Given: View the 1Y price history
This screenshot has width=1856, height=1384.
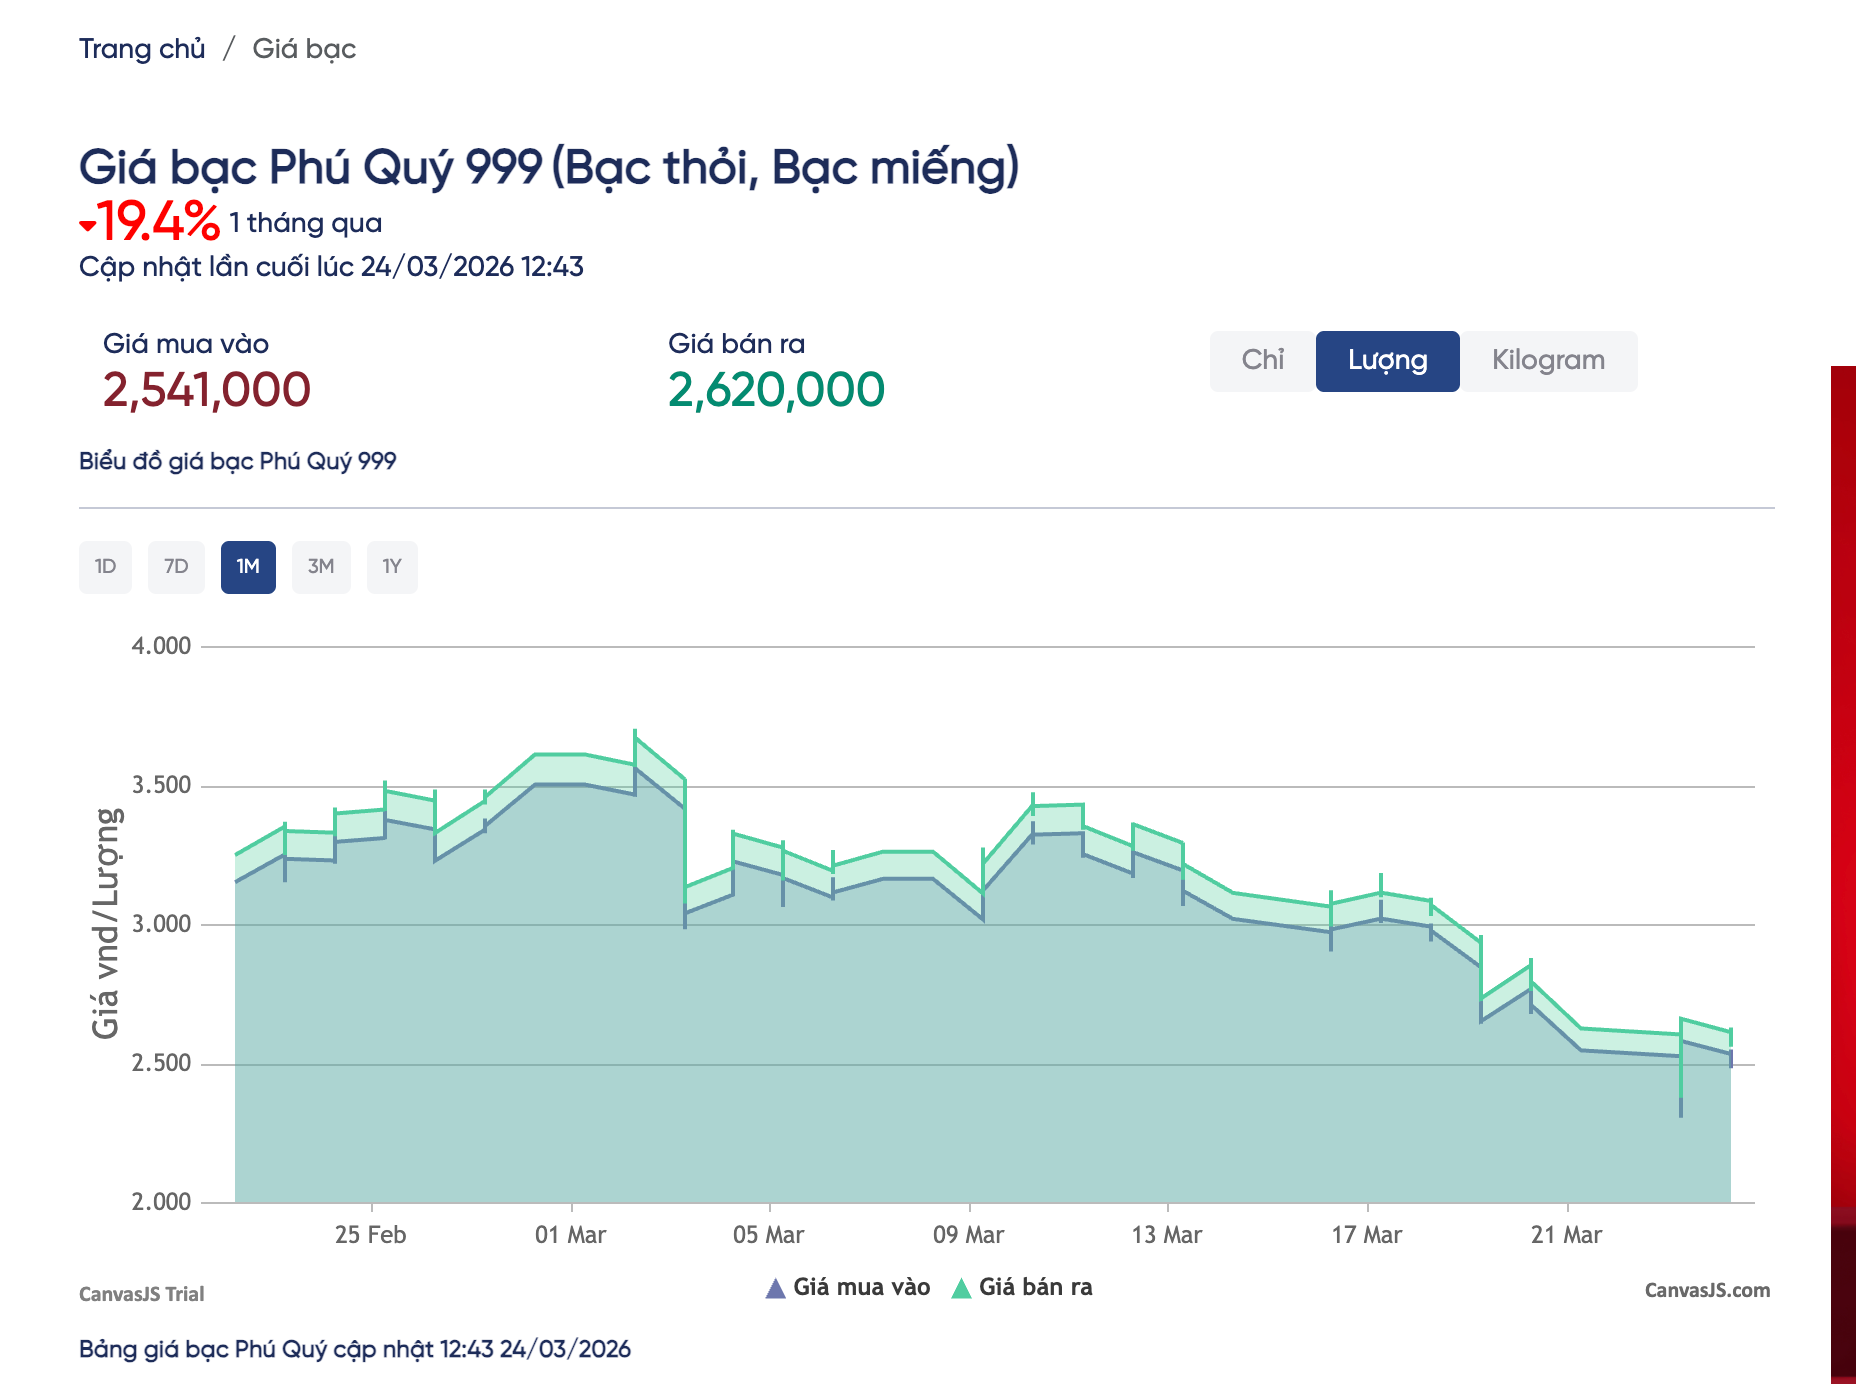Looking at the screenshot, I should 392,567.
